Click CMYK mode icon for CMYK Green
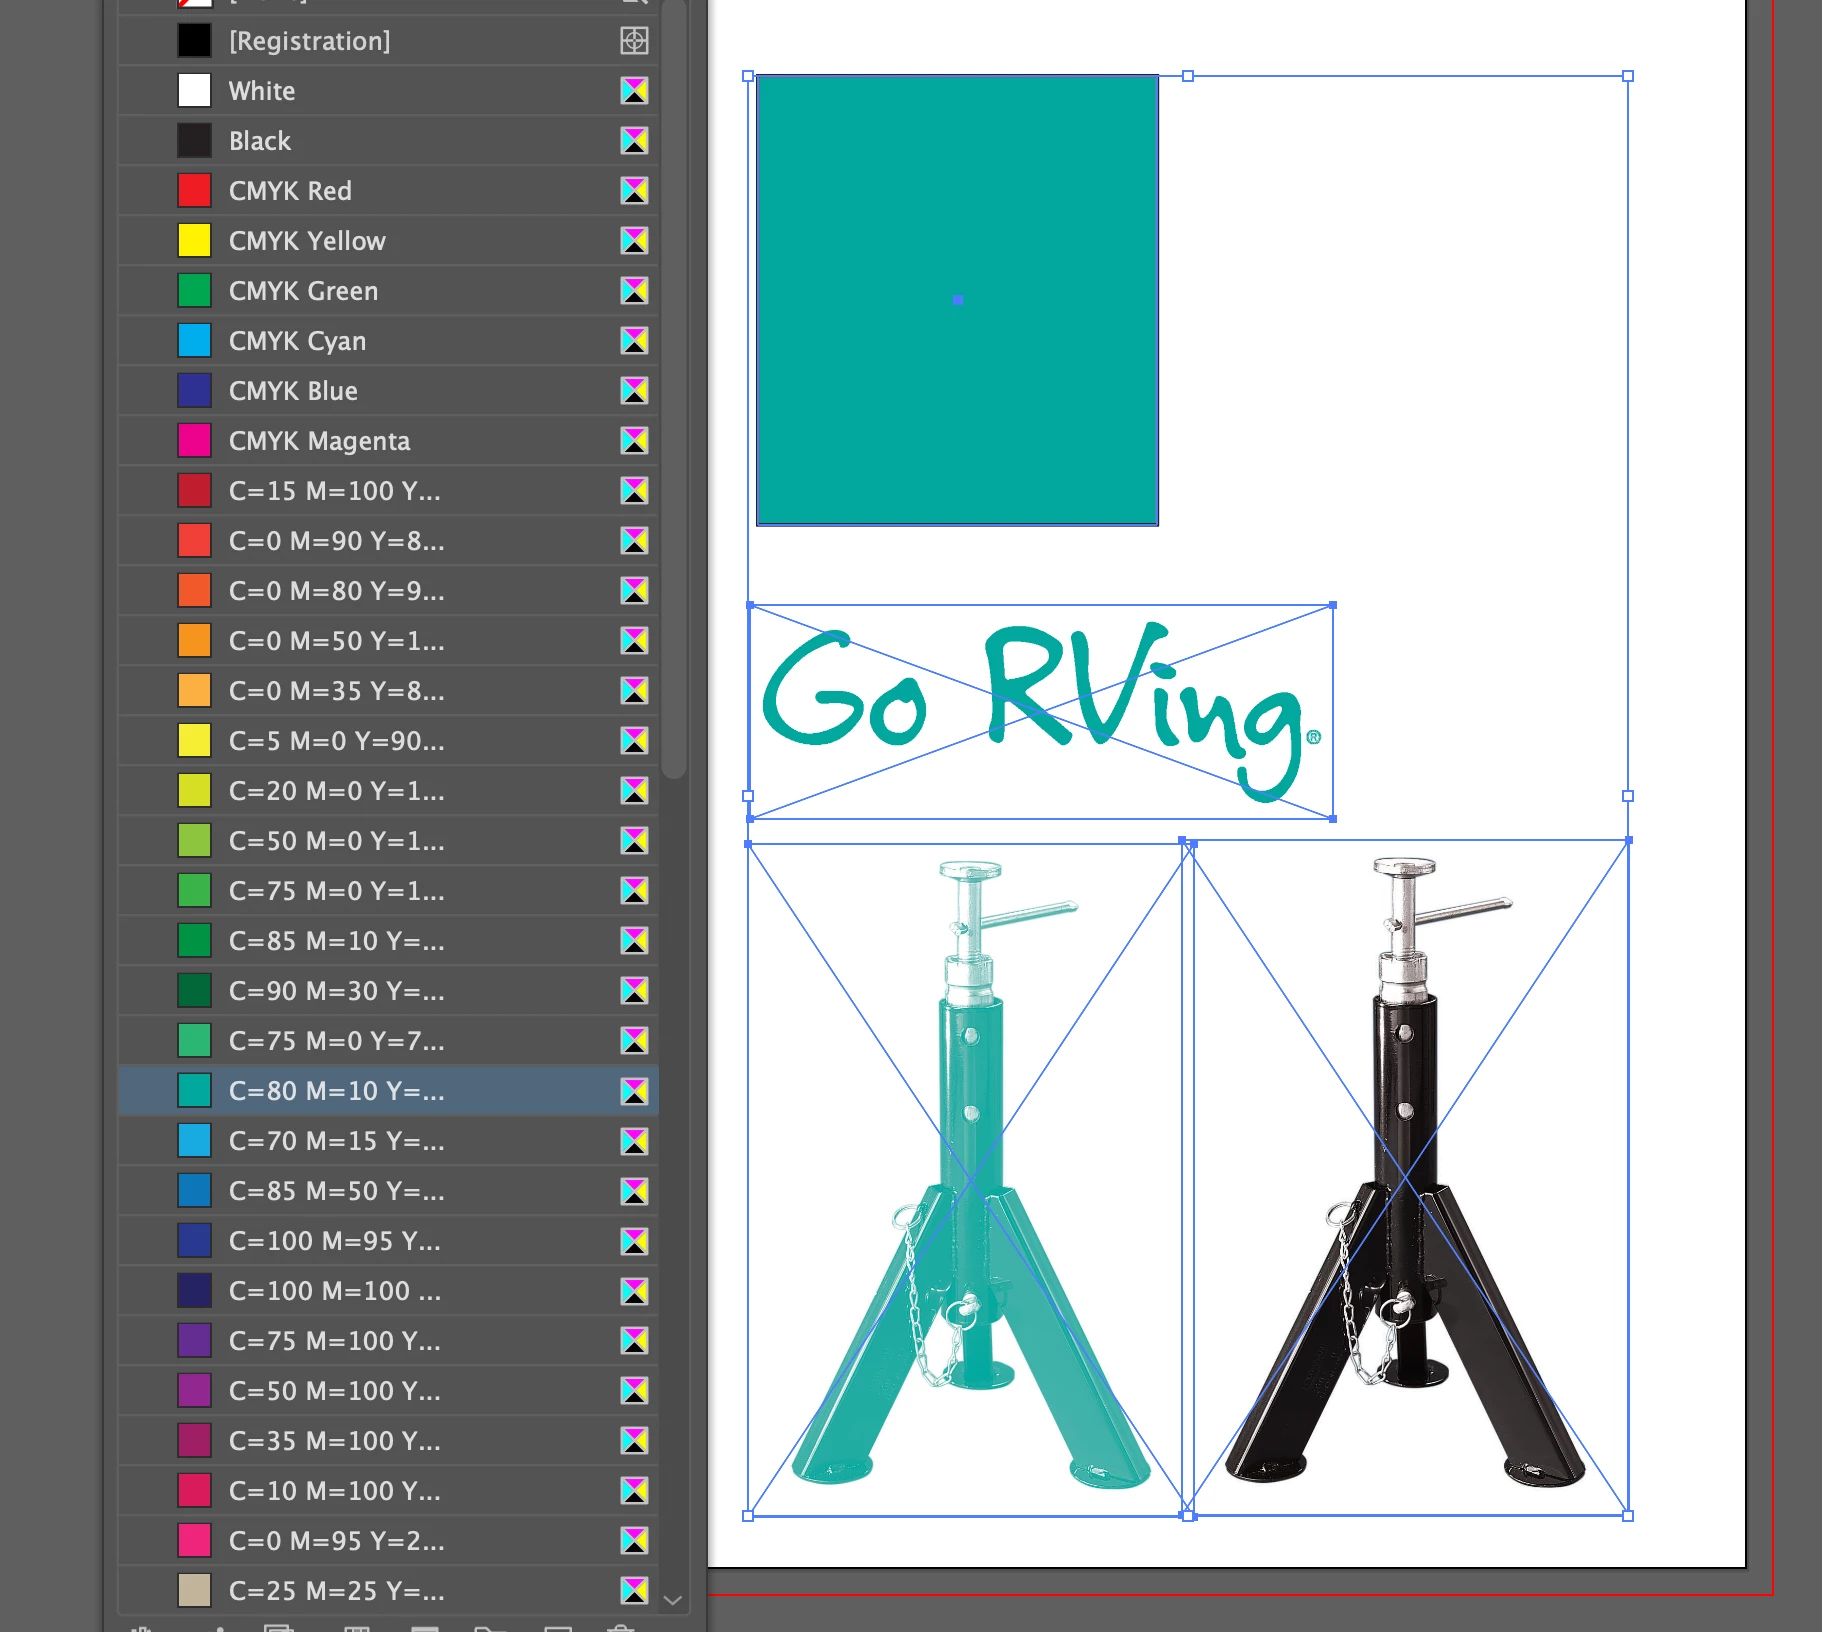This screenshot has width=1822, height=1632. point(634,291)
